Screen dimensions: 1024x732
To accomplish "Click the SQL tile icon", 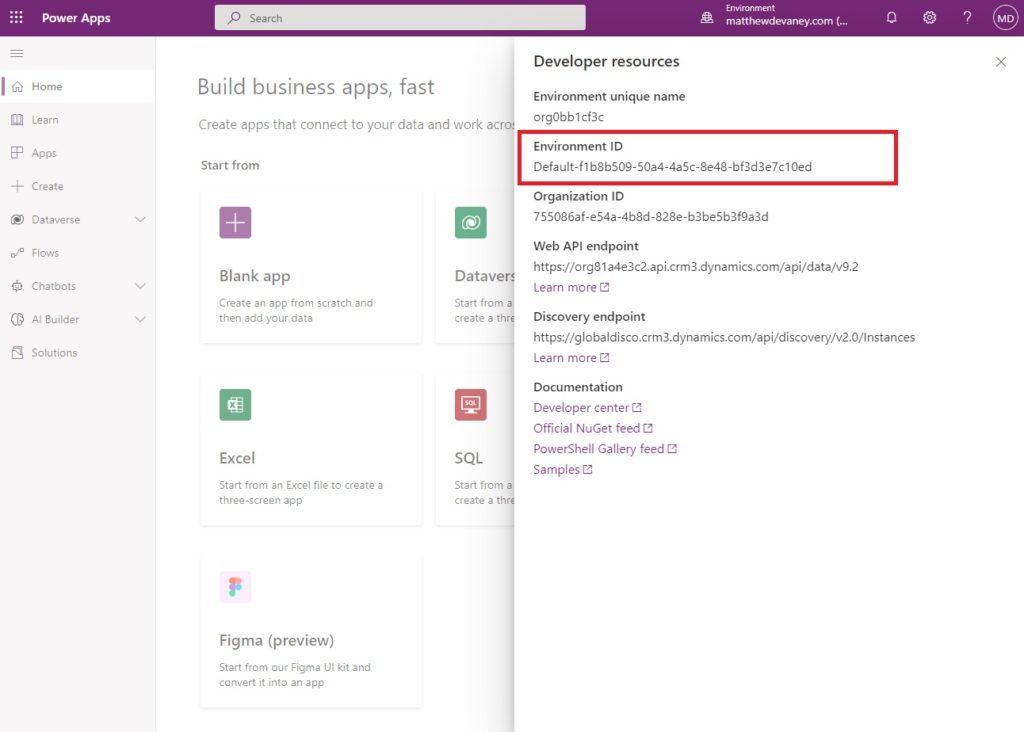I will tap(471, 405).
